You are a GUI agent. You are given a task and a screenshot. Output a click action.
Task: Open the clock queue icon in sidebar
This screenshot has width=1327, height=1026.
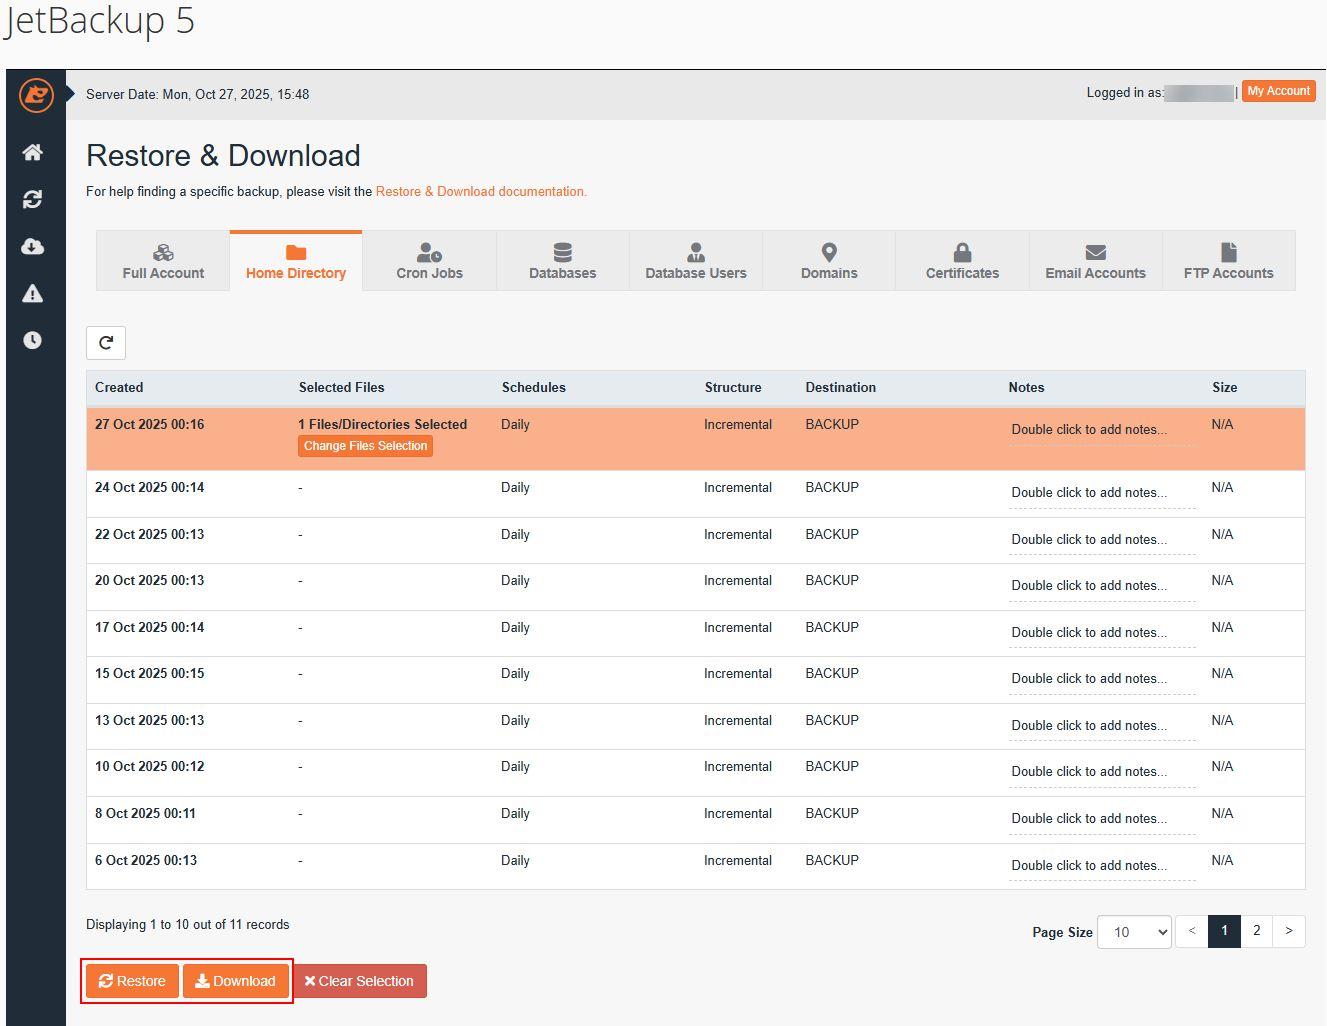(33, 340)
